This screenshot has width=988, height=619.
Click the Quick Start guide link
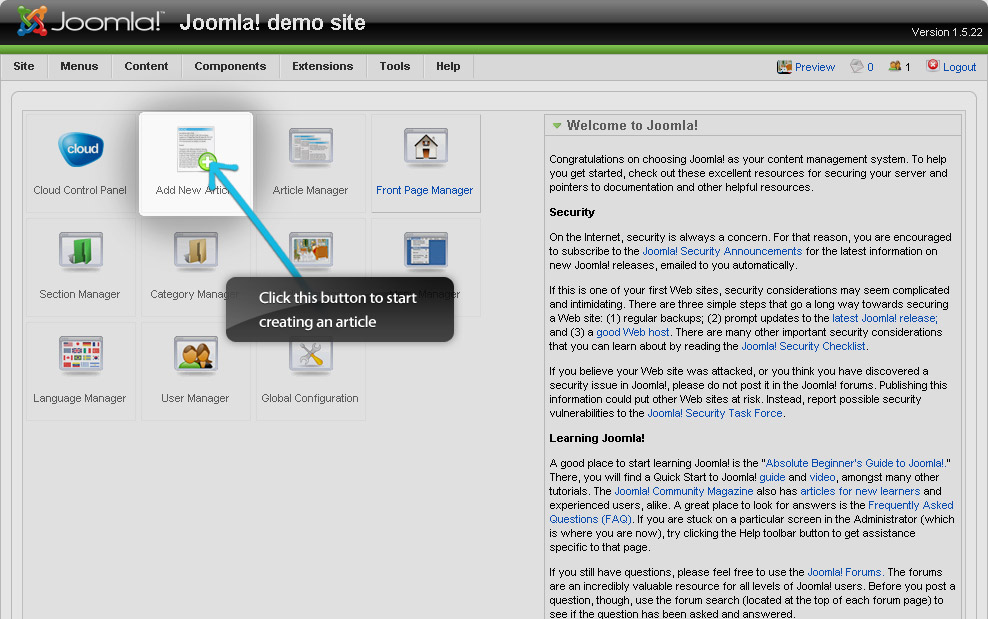click(772, 477)
